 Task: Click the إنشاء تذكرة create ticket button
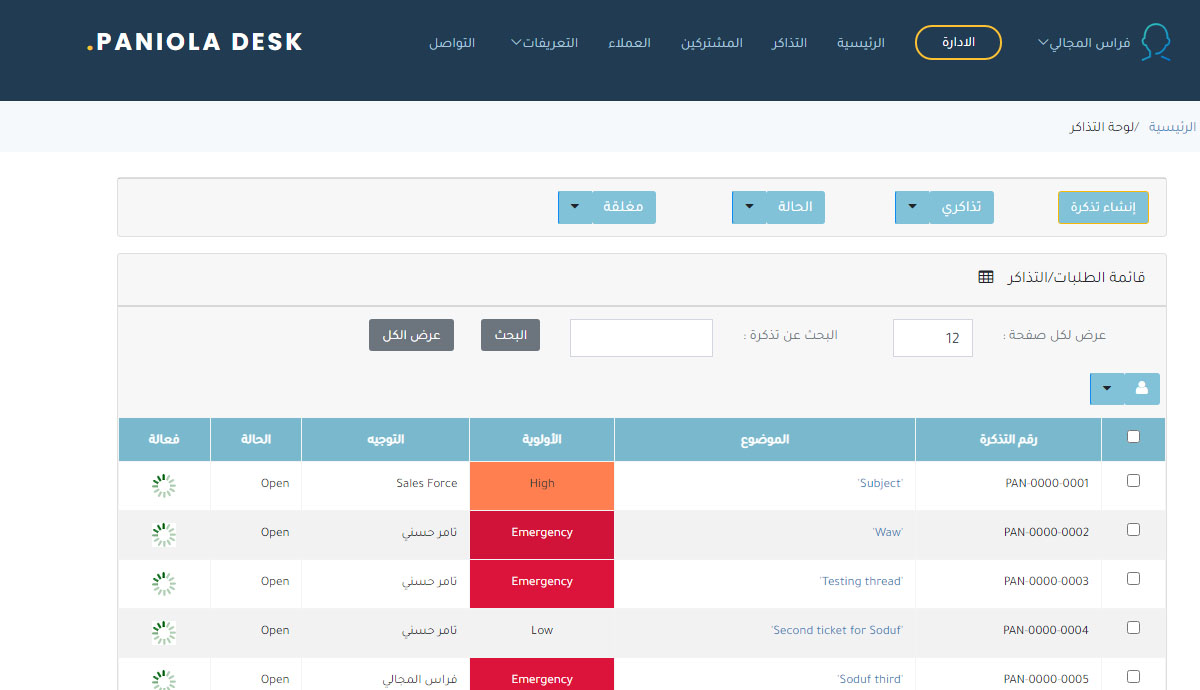point(1103,208)
